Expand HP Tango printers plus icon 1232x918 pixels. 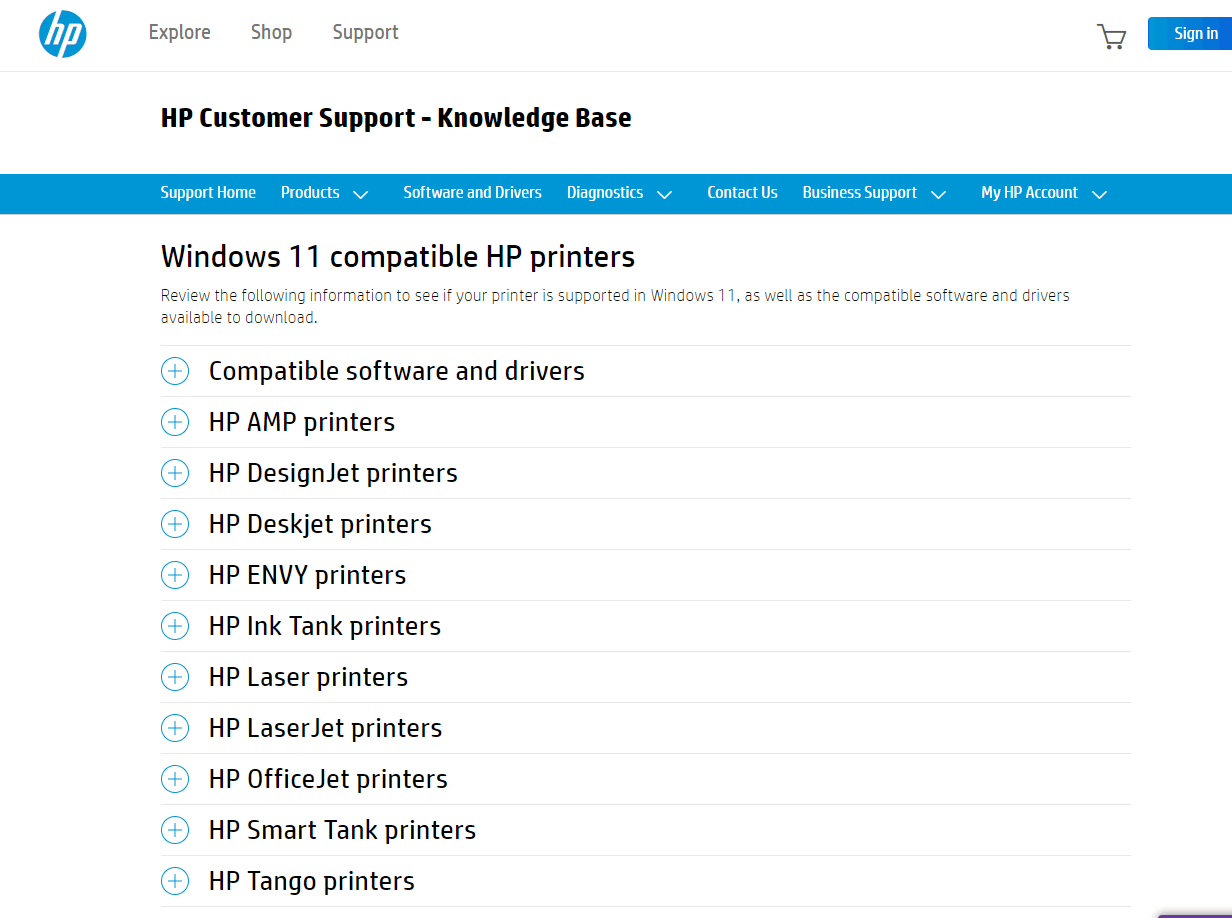coord(175,881)
